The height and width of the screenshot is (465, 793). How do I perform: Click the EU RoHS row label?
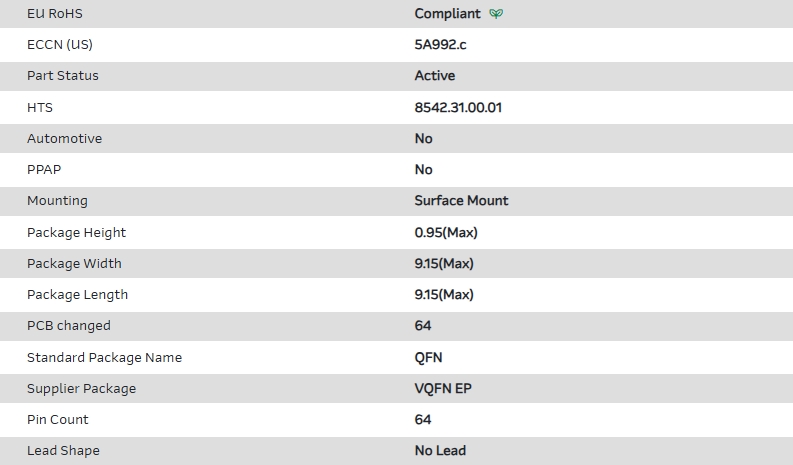53,14
